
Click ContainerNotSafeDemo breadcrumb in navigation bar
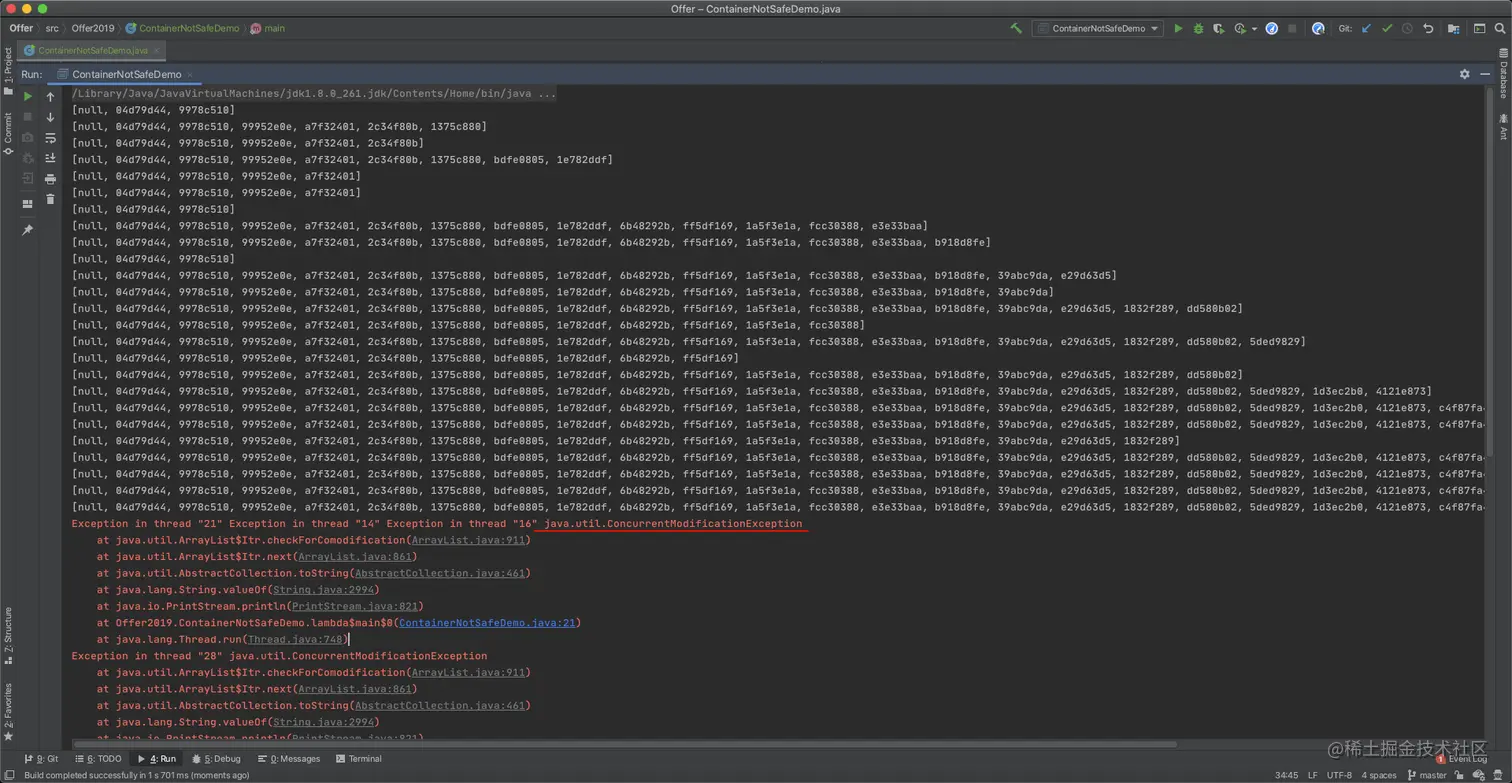point(182,29)
